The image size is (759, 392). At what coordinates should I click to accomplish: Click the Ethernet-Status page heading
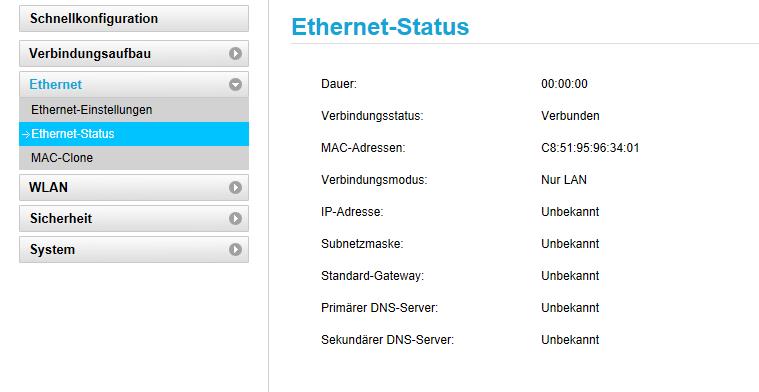click(x=380, y=27)
